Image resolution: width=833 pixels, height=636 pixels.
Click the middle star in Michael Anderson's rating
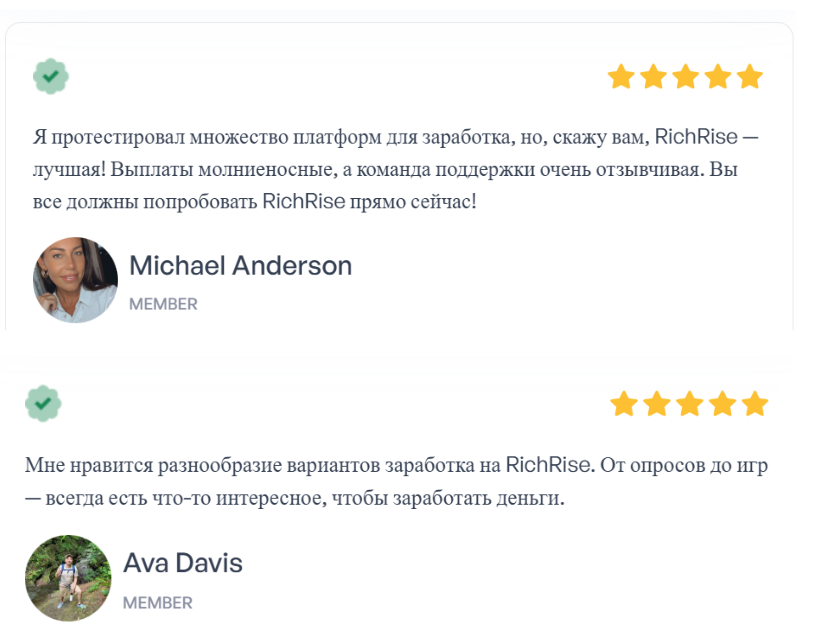click(x=685, y=77)
